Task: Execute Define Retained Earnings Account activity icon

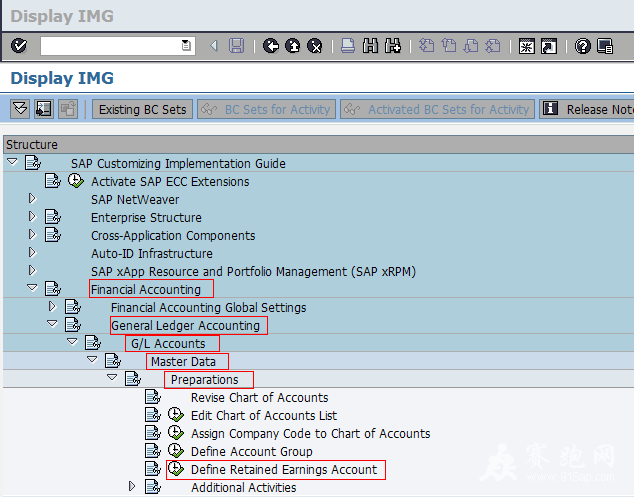Action: (x=176, y=468)
